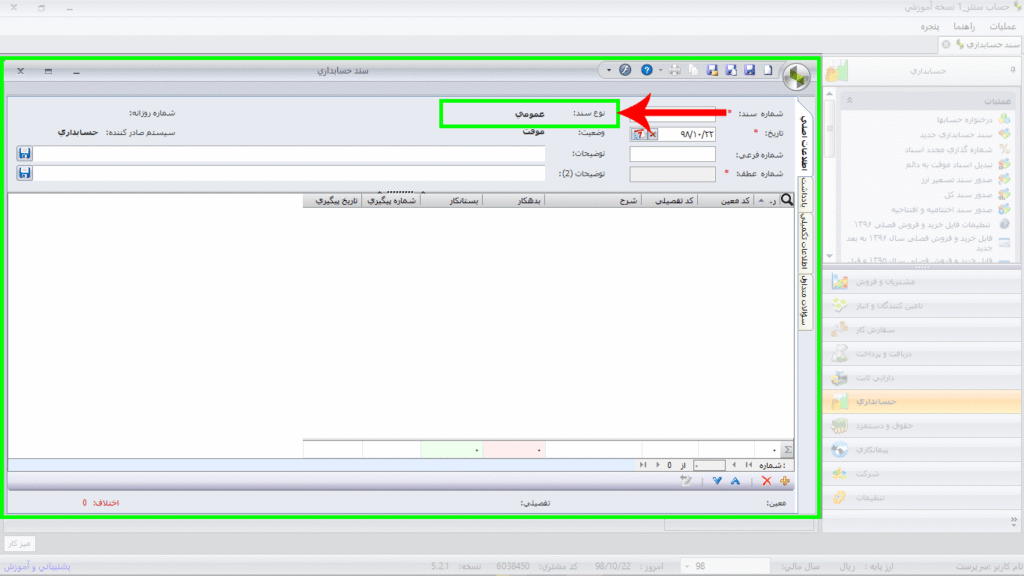Select مشتریان و فروش module
Viewport: 1024px width, 576px height.
[921, 281]
